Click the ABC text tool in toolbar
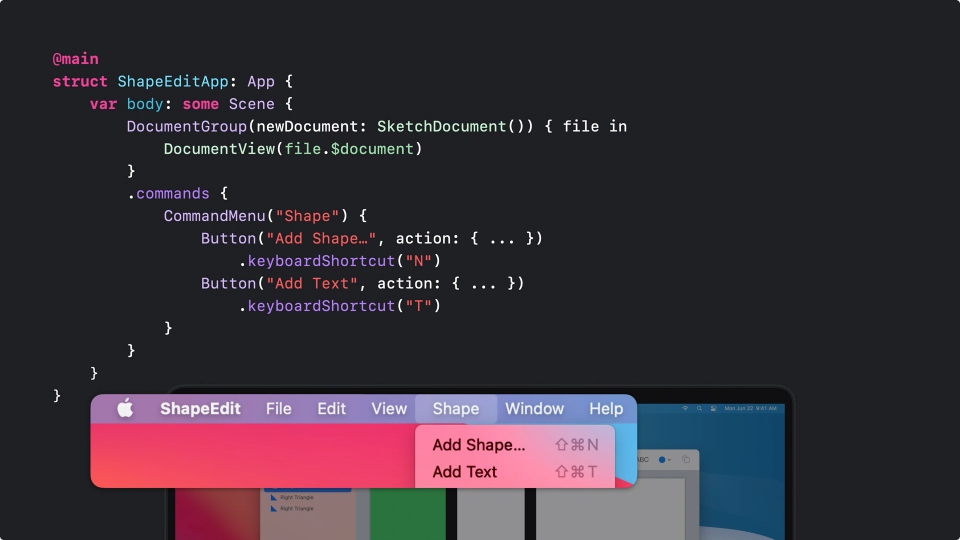This screenshot has width=960, height=540. 643,459
